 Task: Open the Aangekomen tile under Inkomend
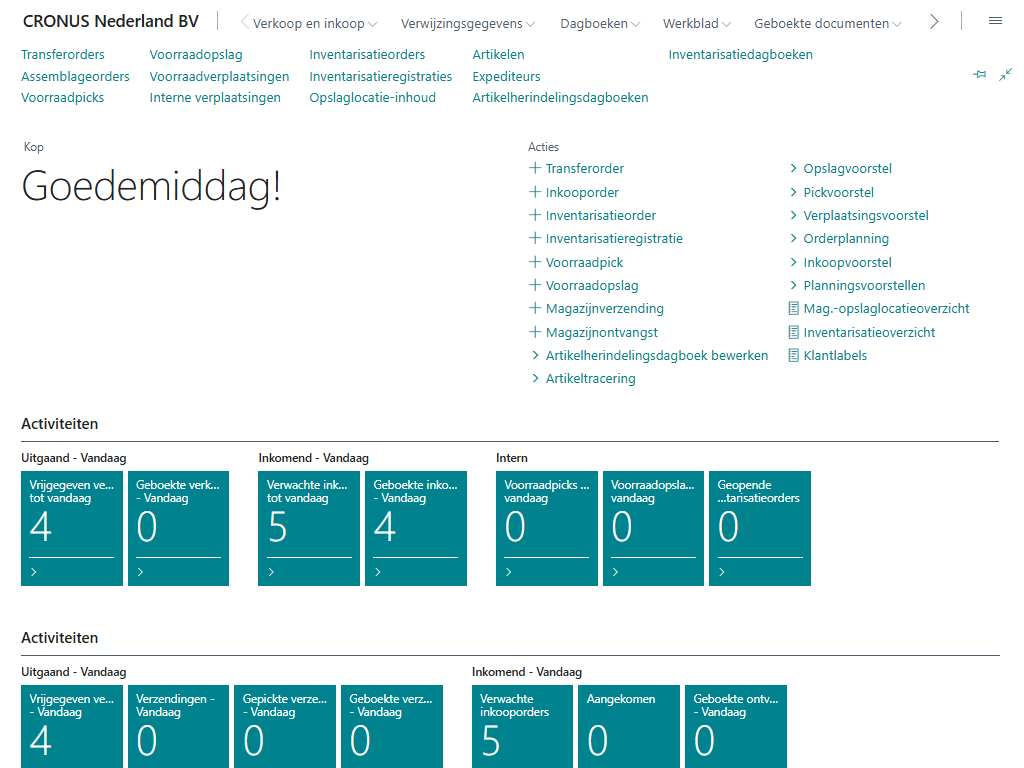click(x=628, y=726)
